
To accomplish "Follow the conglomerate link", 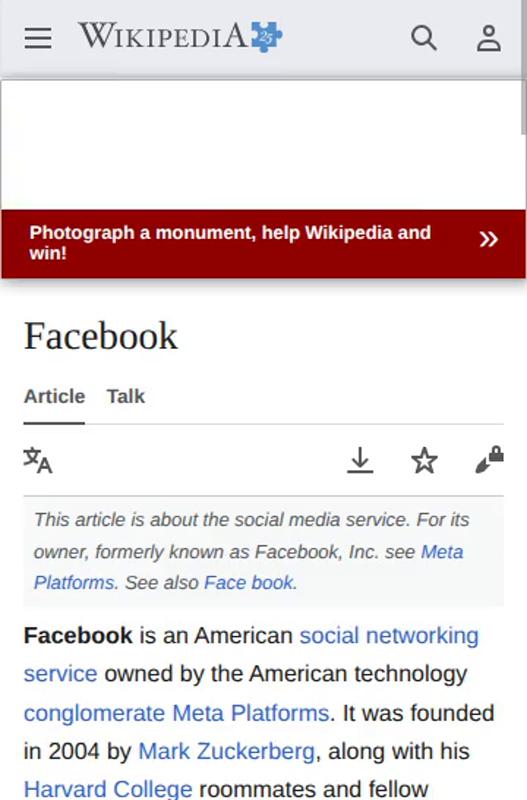I will click(94, 713).
